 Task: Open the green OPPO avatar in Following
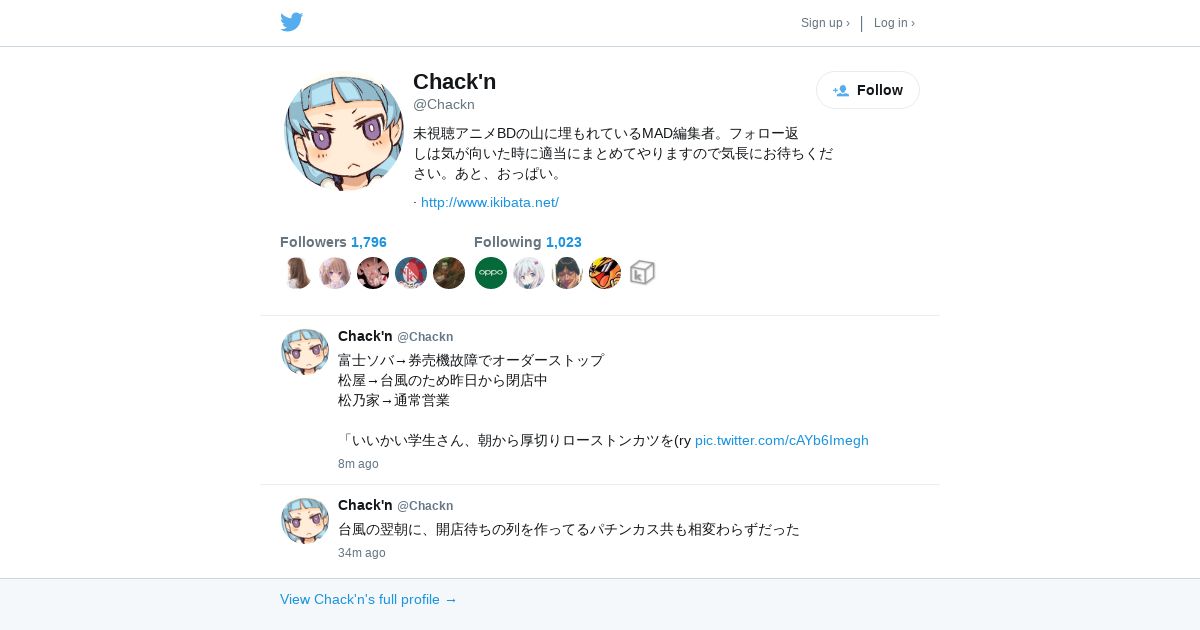(x=491, y=273)
